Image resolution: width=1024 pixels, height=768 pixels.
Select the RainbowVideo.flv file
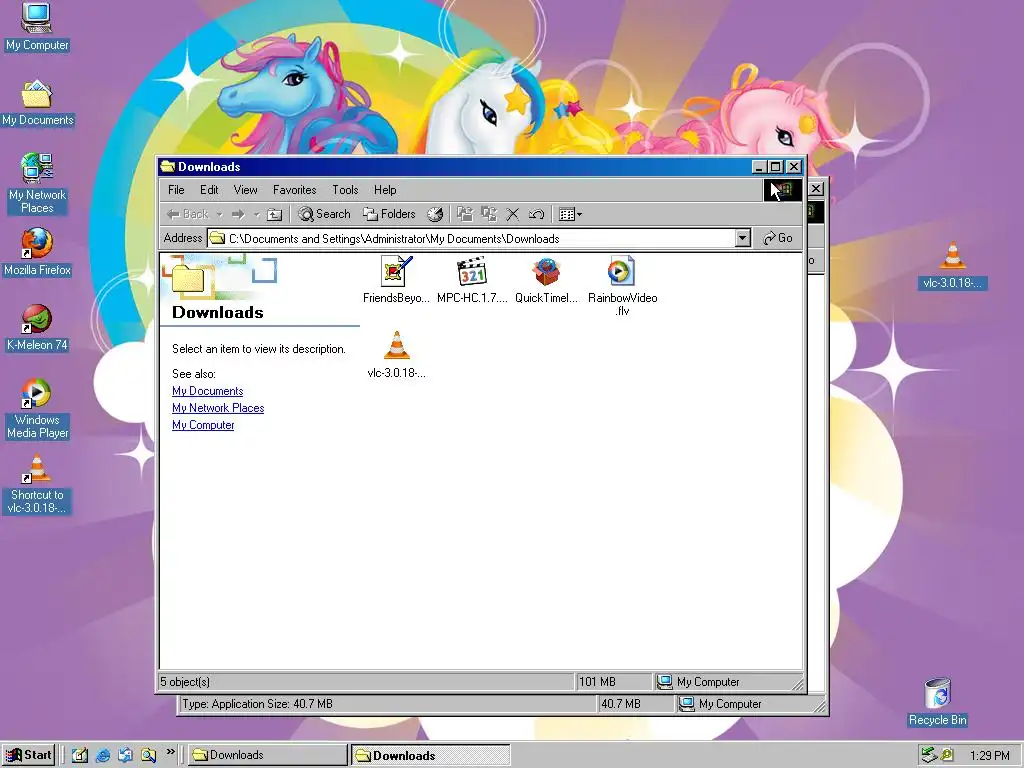pos(622,287)
